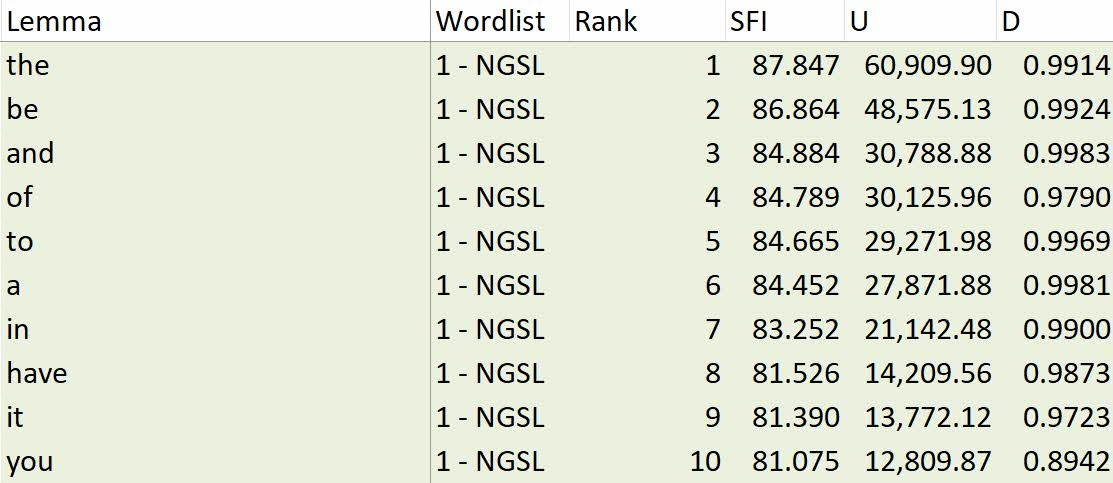Click the Rank column header
Viewport: 1113px width, 483px height.
pos(606,21)
